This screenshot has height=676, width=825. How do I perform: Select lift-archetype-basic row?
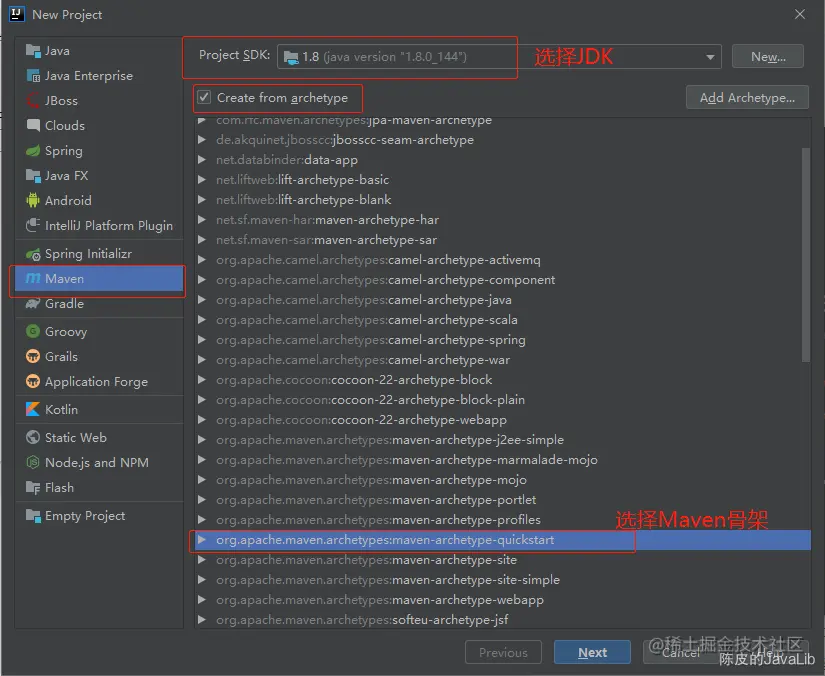click(502, 180)
